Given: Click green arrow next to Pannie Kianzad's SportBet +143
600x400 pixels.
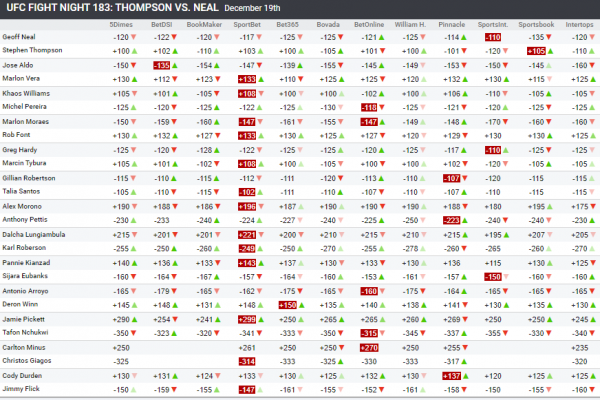Looking at the screenshot, I should 261,263.
